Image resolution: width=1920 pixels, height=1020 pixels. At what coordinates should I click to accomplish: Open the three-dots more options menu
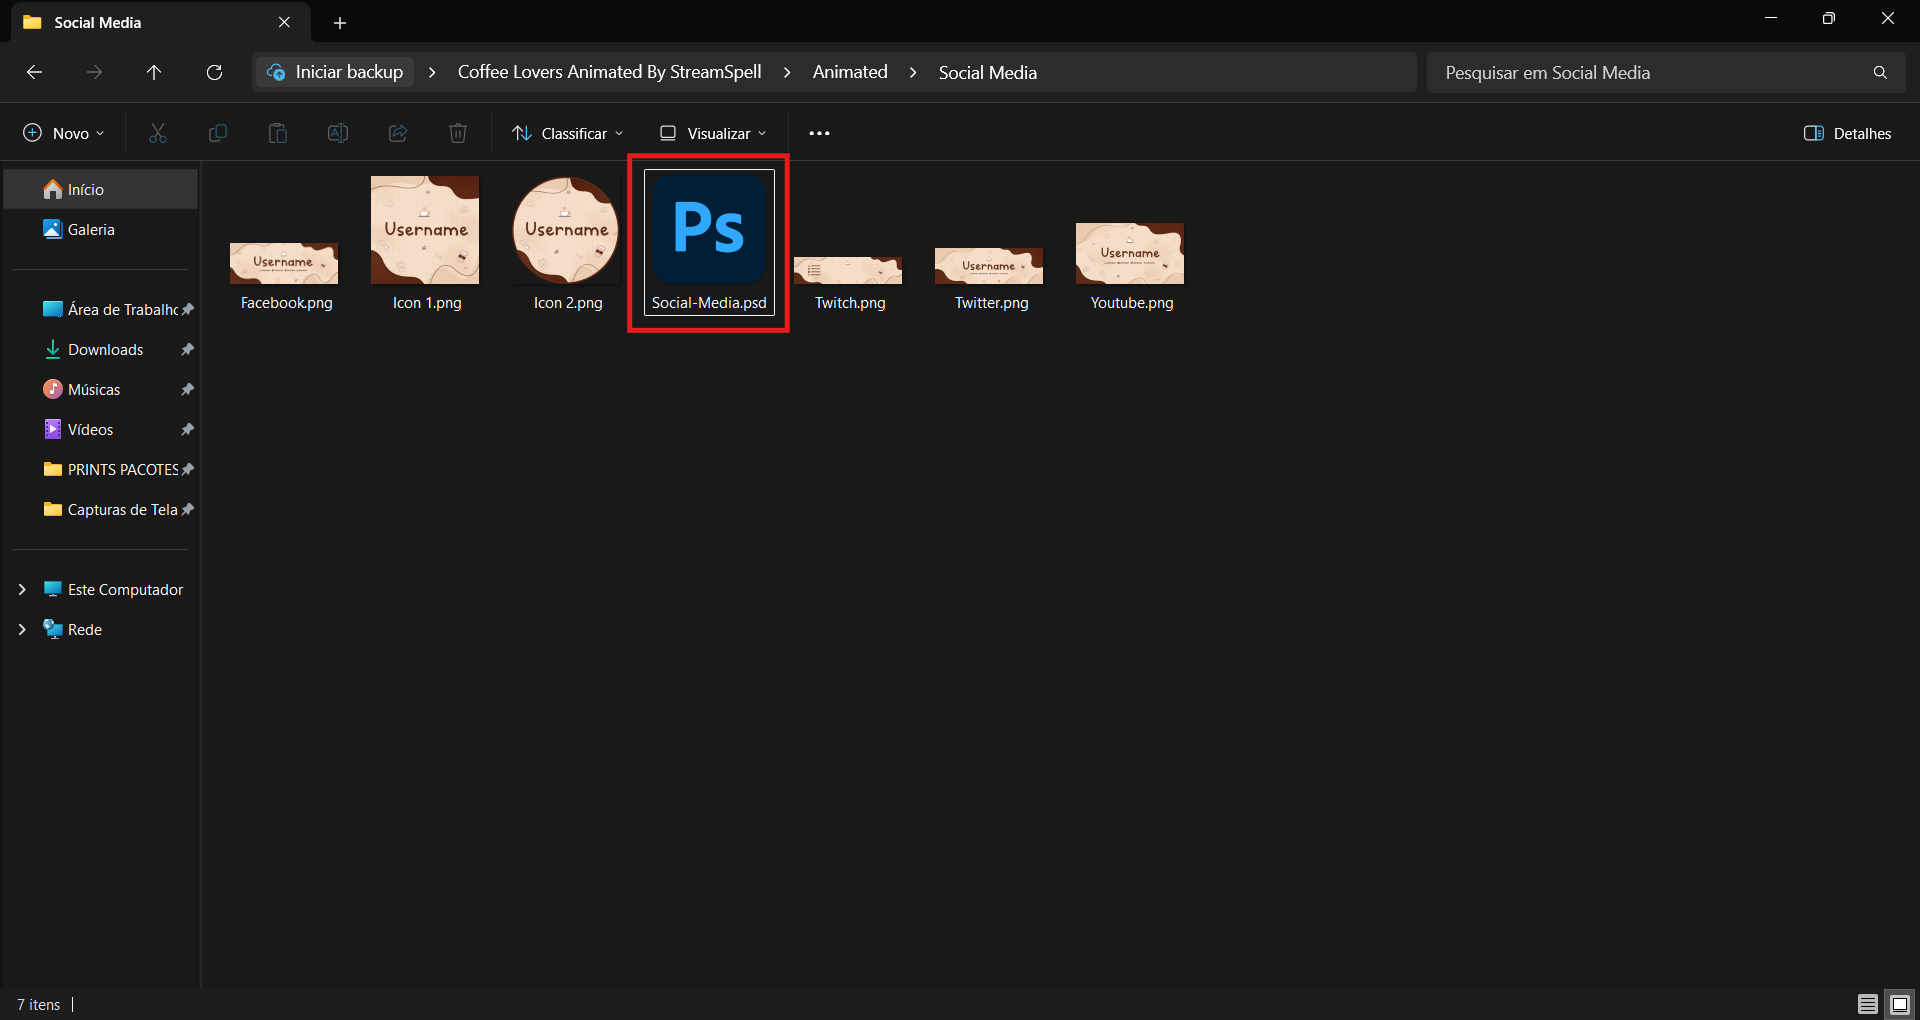coord(819,133)
